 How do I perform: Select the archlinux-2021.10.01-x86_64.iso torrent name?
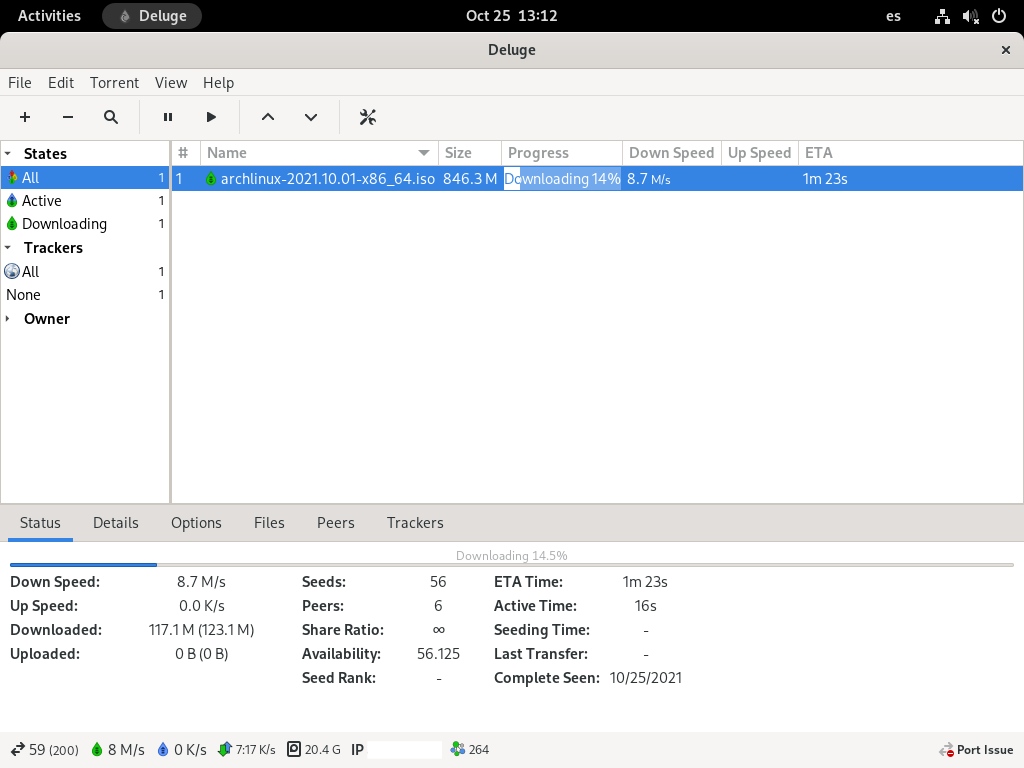pyautogui.click(x=328, y=178)
